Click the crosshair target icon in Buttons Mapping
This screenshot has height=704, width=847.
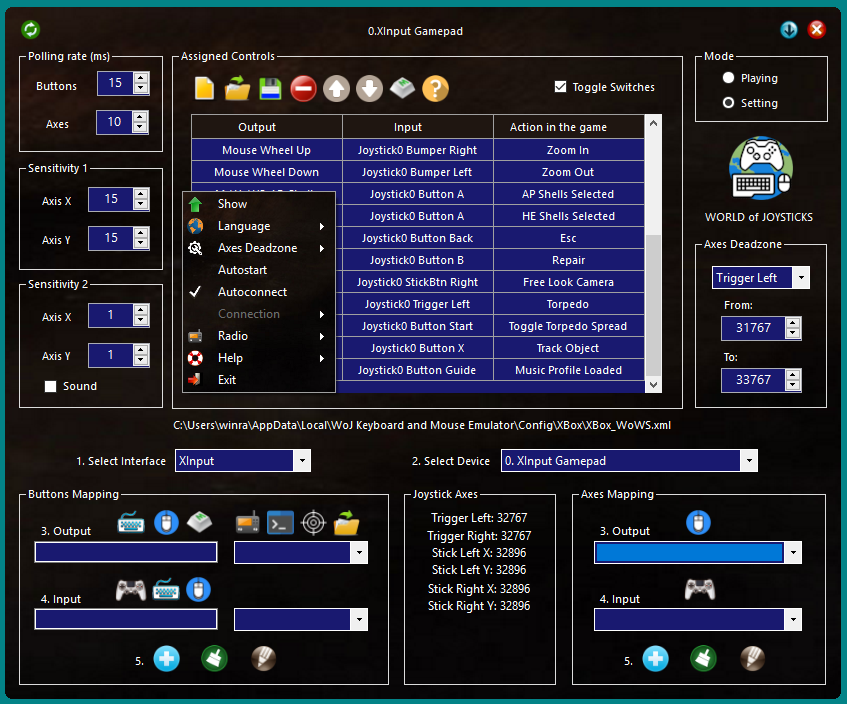coord(314,522)
